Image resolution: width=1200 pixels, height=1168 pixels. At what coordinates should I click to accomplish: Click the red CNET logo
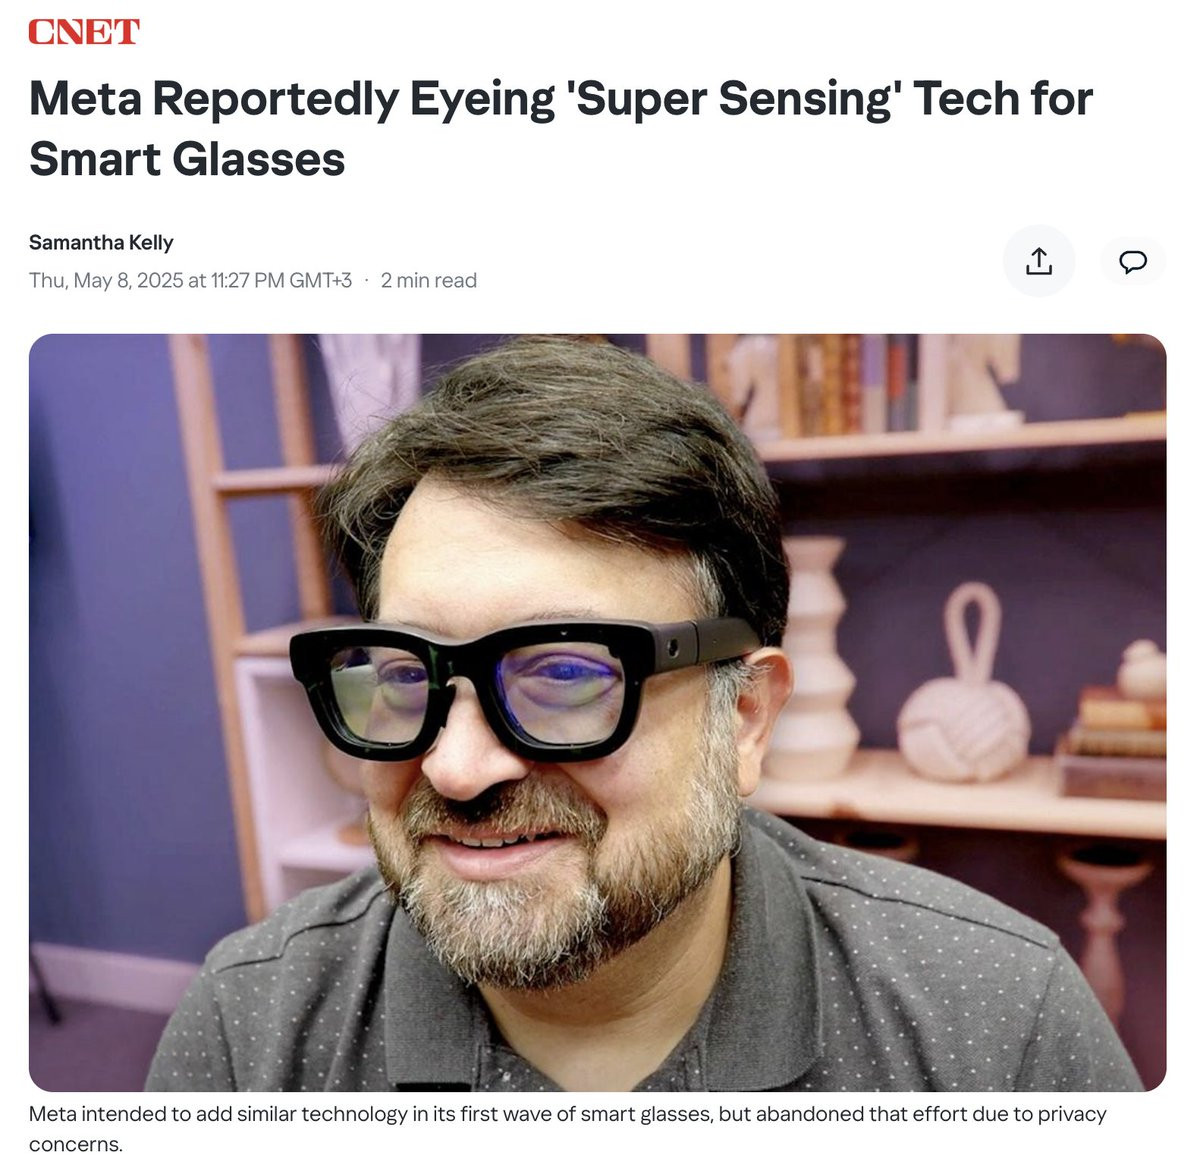pos(84,32)
